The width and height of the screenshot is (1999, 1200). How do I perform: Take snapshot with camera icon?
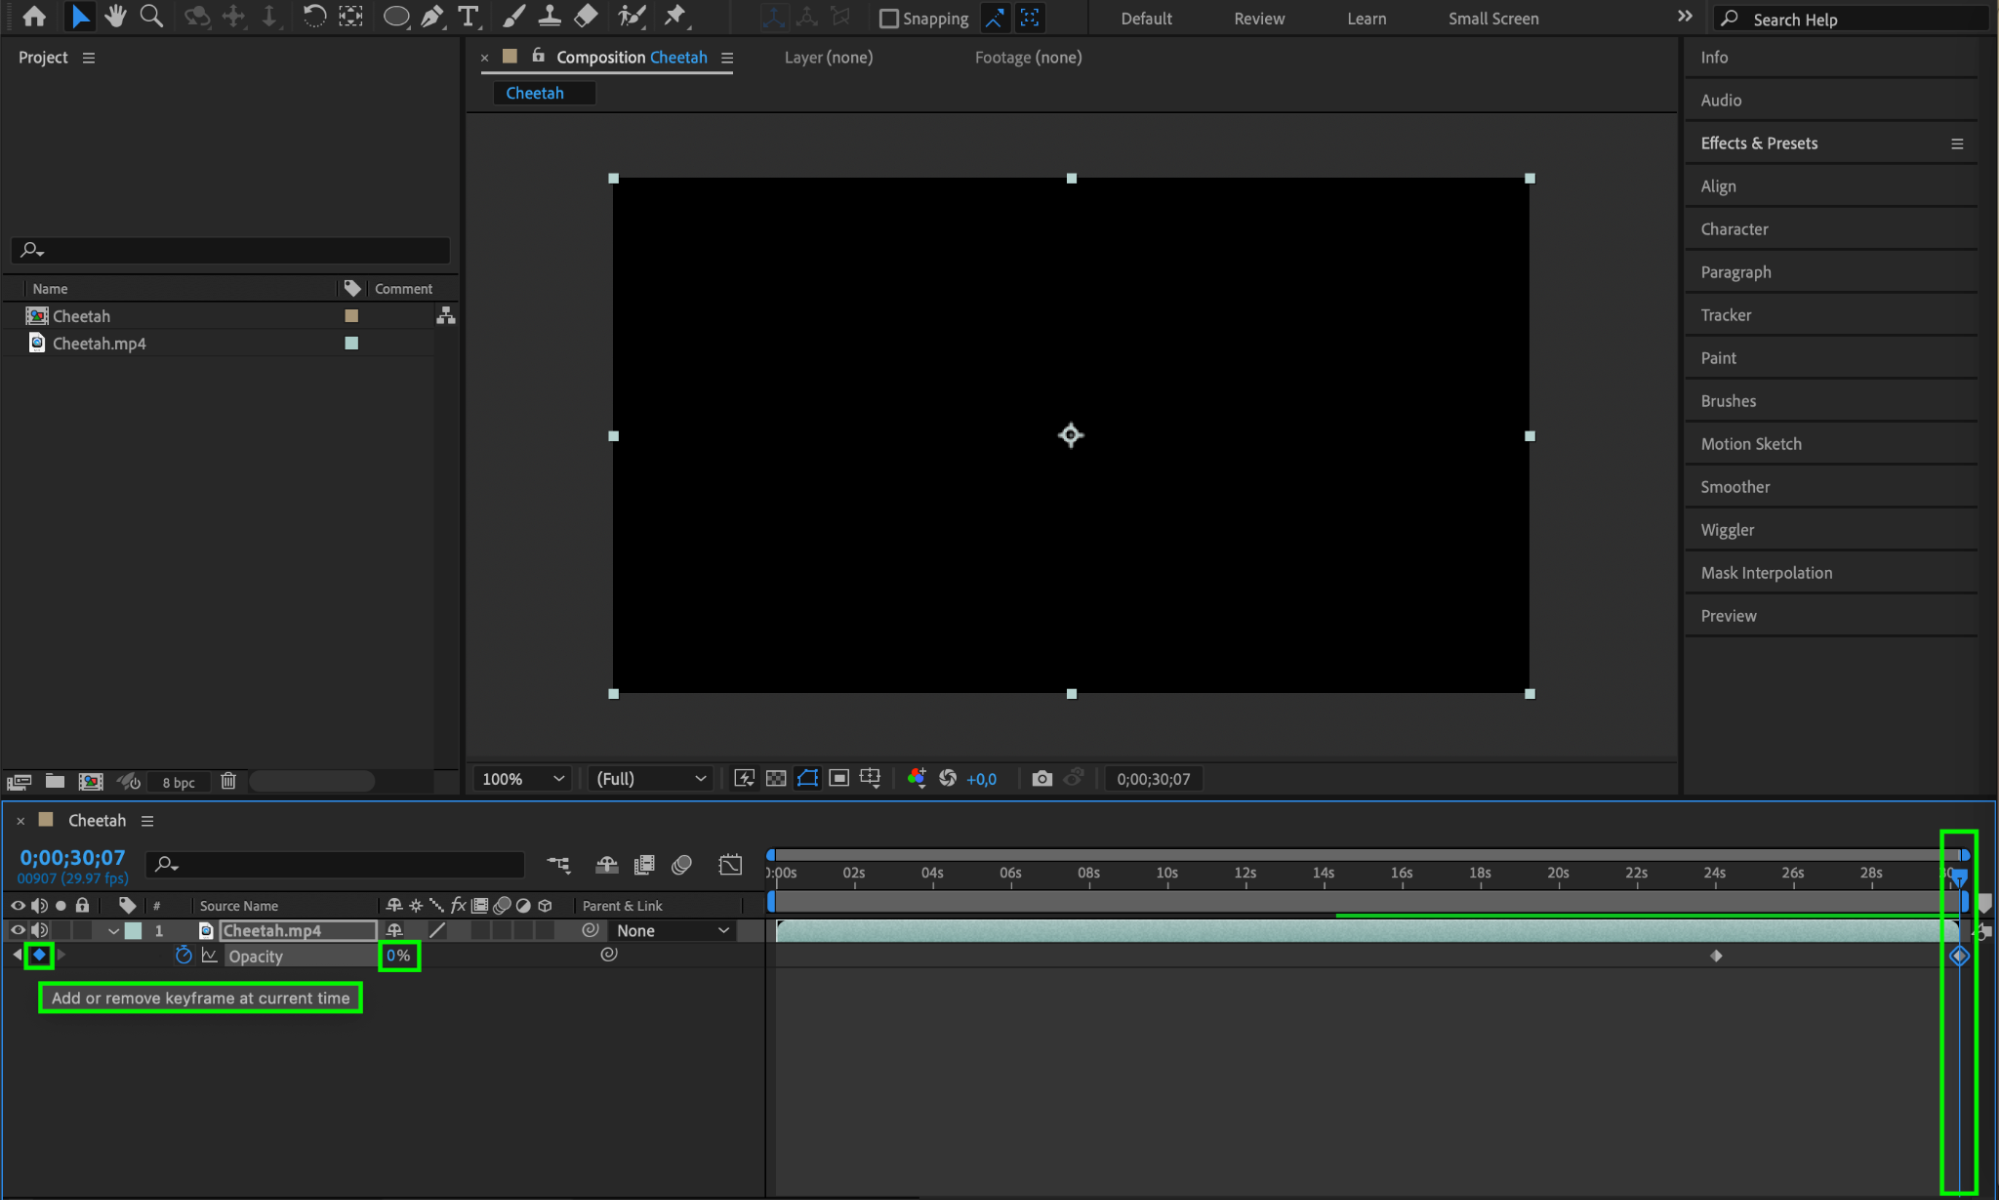click(x=1041, y=779)
